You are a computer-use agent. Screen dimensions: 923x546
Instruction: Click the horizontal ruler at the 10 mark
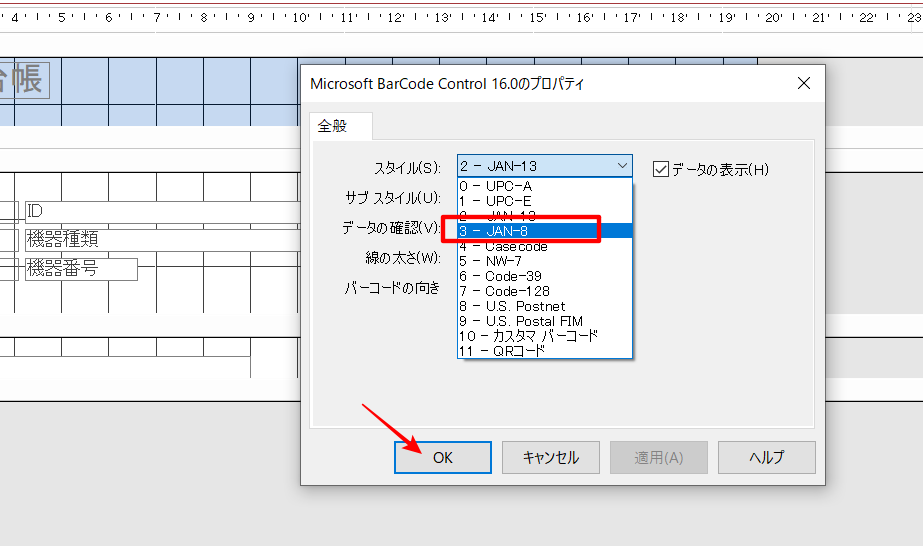[300, 18]
